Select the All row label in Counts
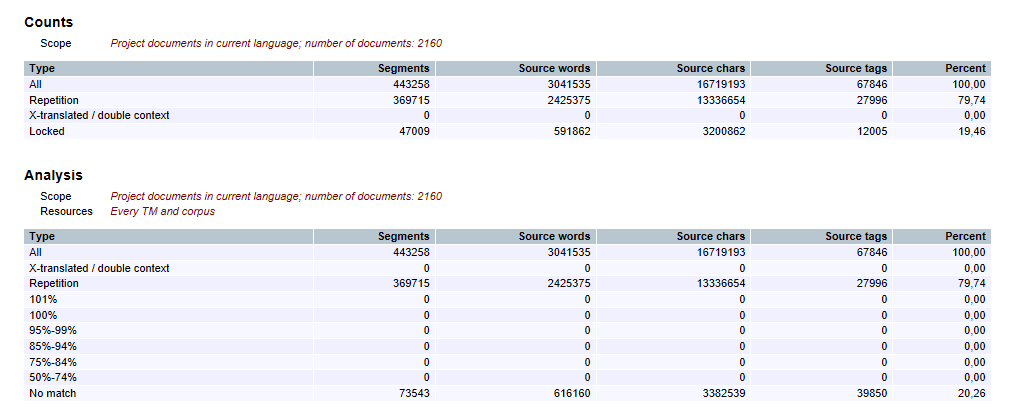Image resolution: width=1018 pixels, height=412 pixels. [35, 84]
